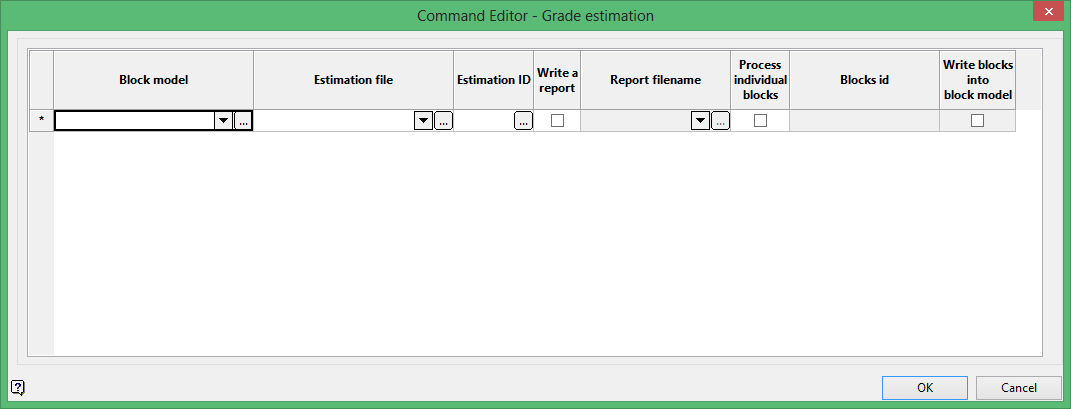Click the Estimation ID browse (...) button
The image size is (1071, 409).
(x=523, y=121)
